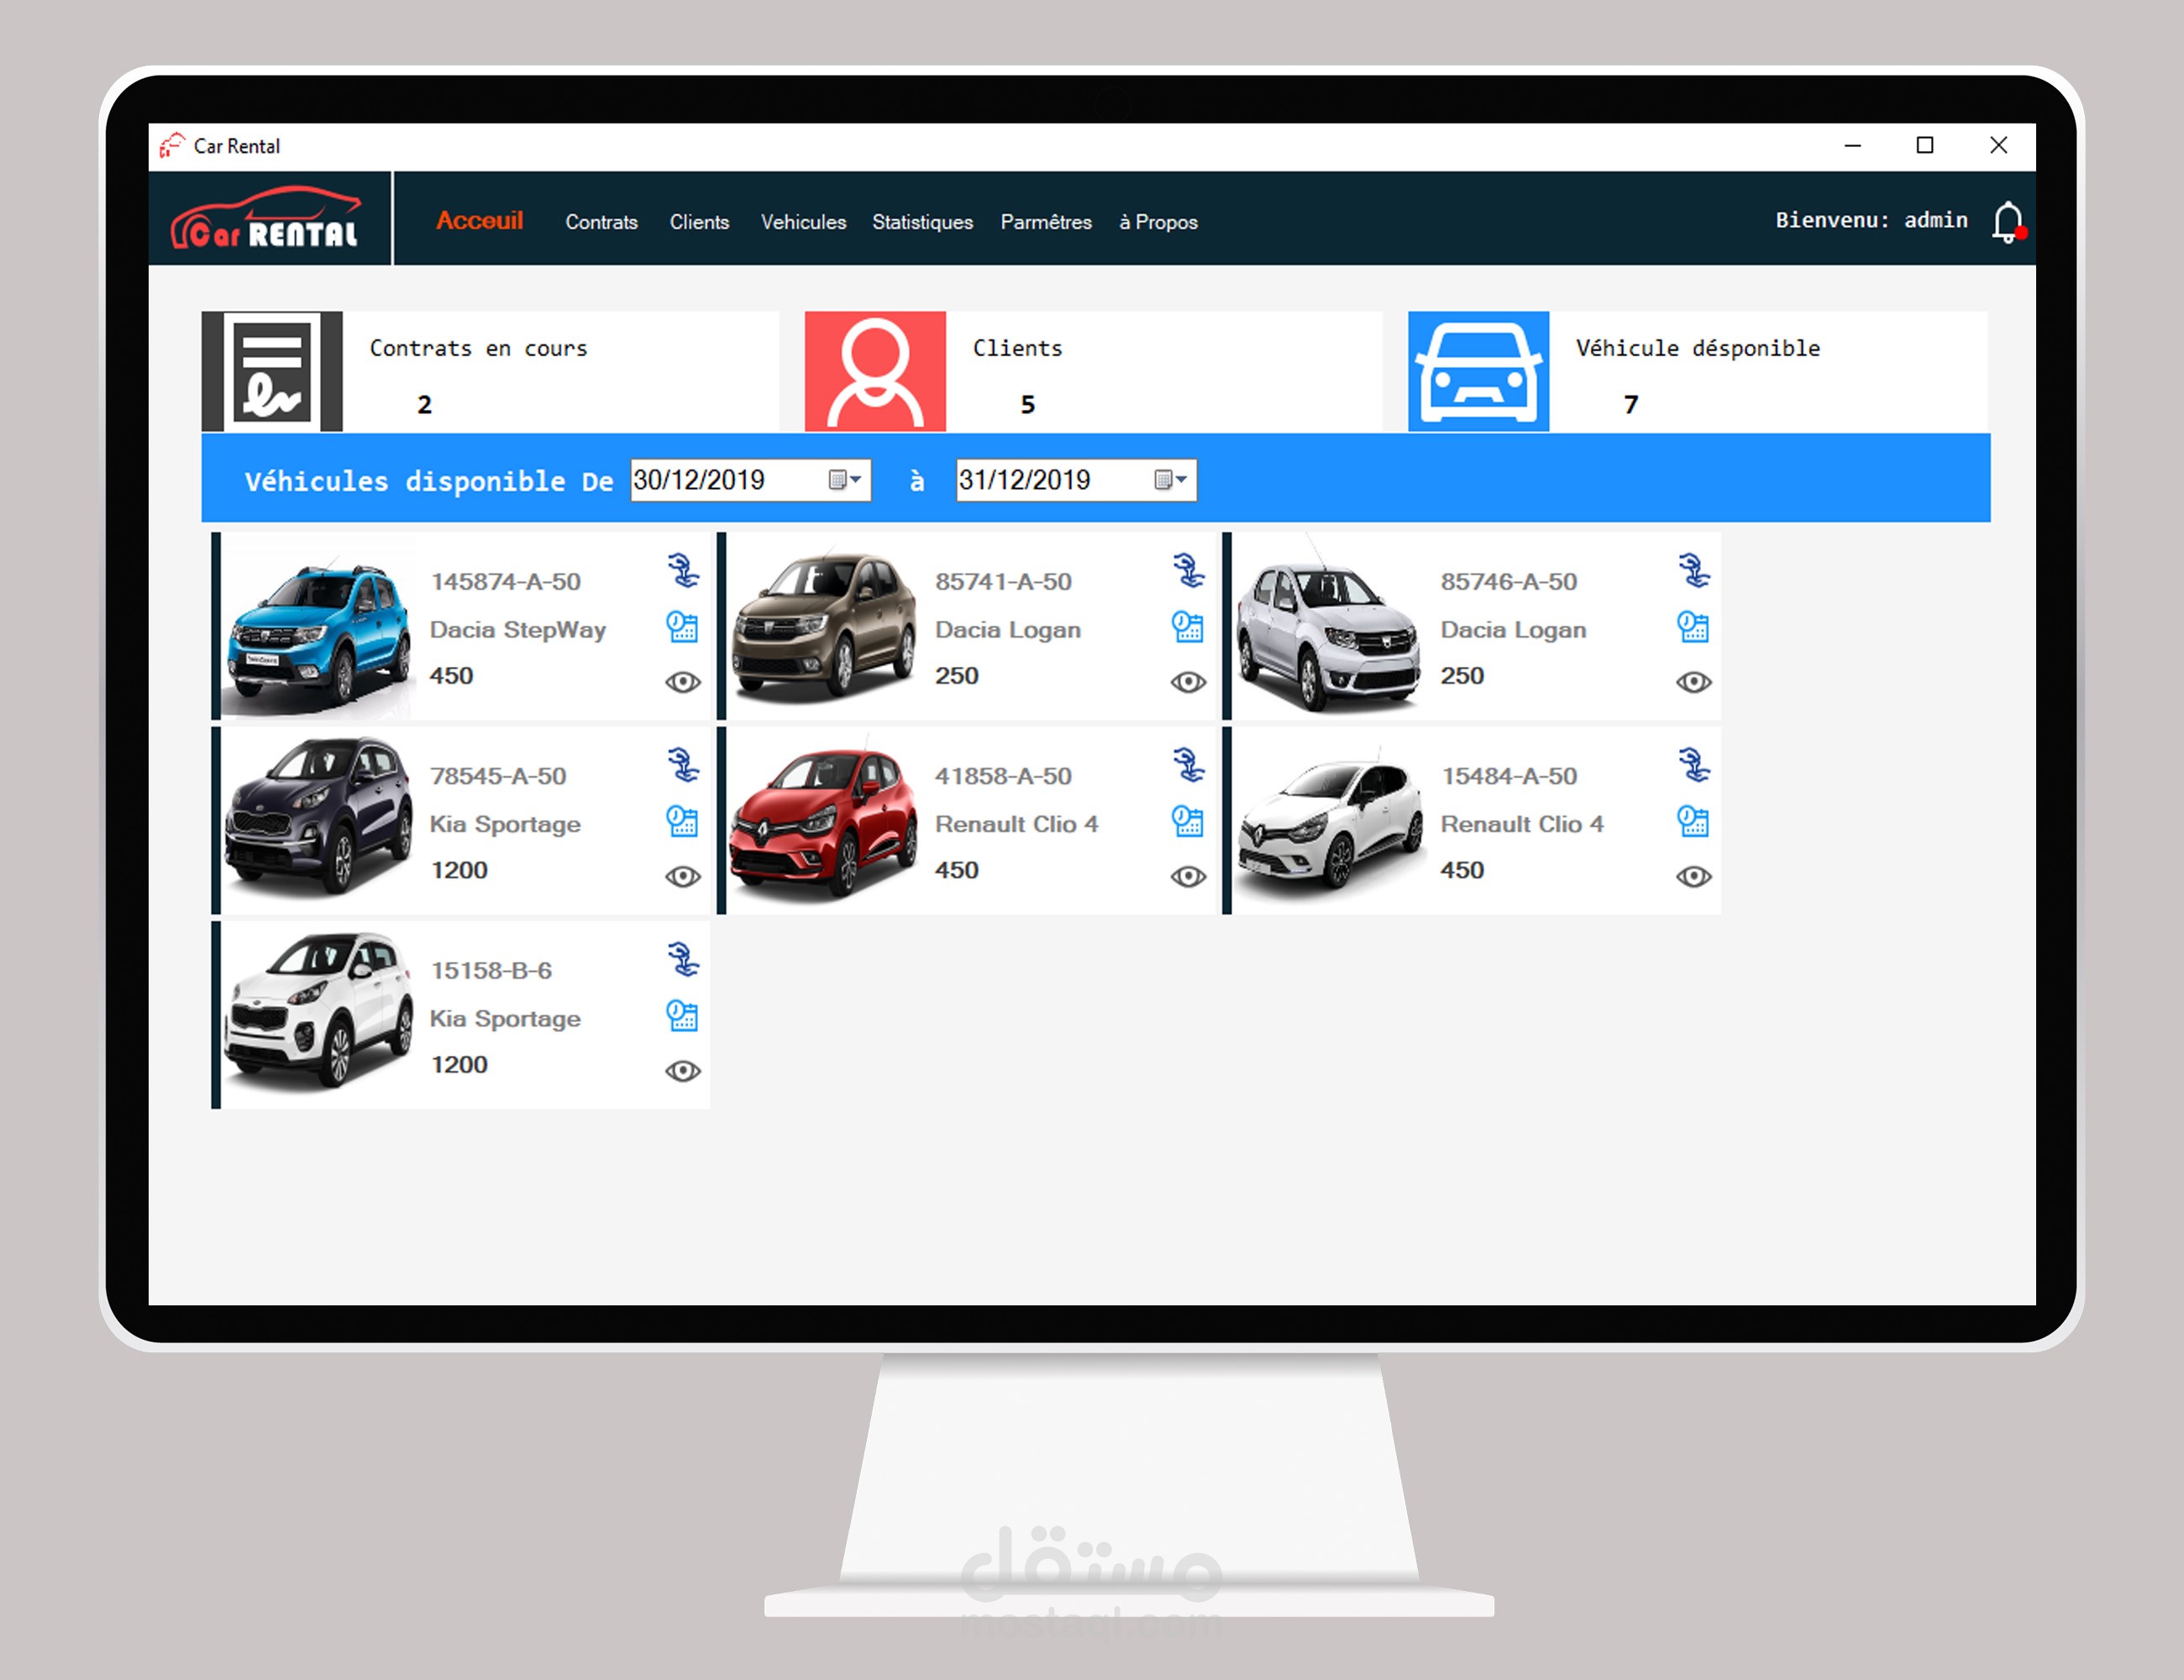Open the end date picker dropdown for 31/12/2019
The height and width of the screenshot is (1680, 2184).
tap(1170, 480)
